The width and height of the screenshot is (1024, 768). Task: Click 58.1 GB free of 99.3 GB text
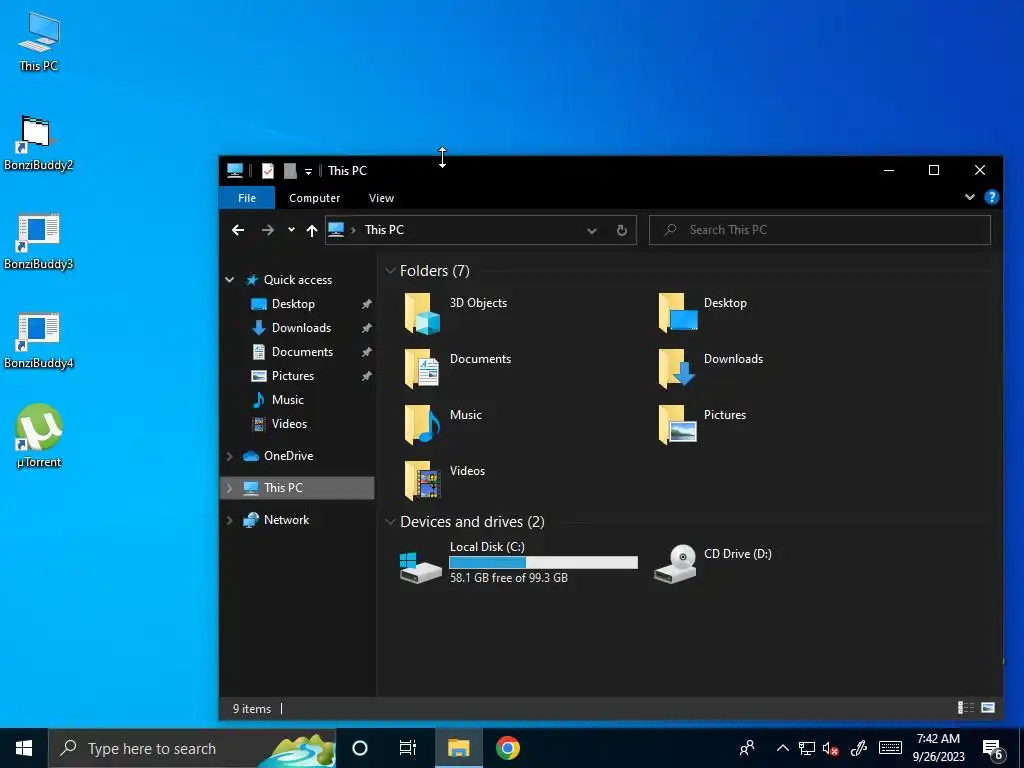coord(509,578)
